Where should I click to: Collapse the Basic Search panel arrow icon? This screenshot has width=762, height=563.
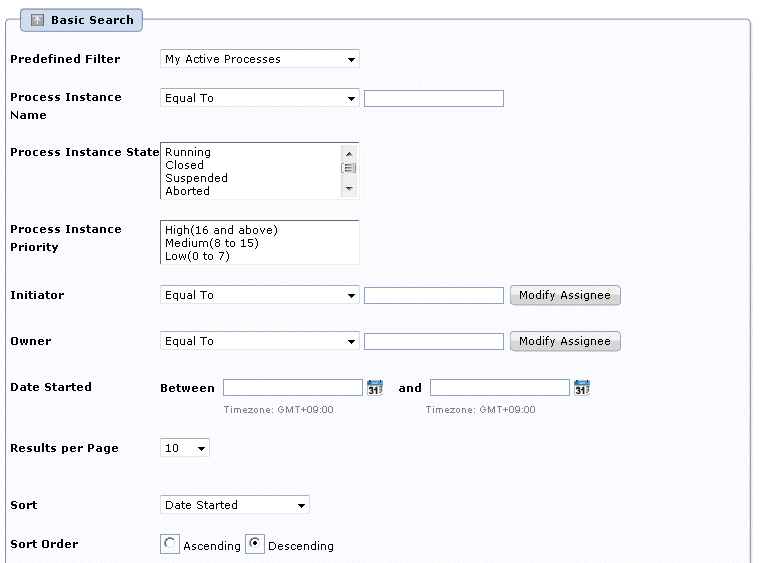click(x=37, y=20)
